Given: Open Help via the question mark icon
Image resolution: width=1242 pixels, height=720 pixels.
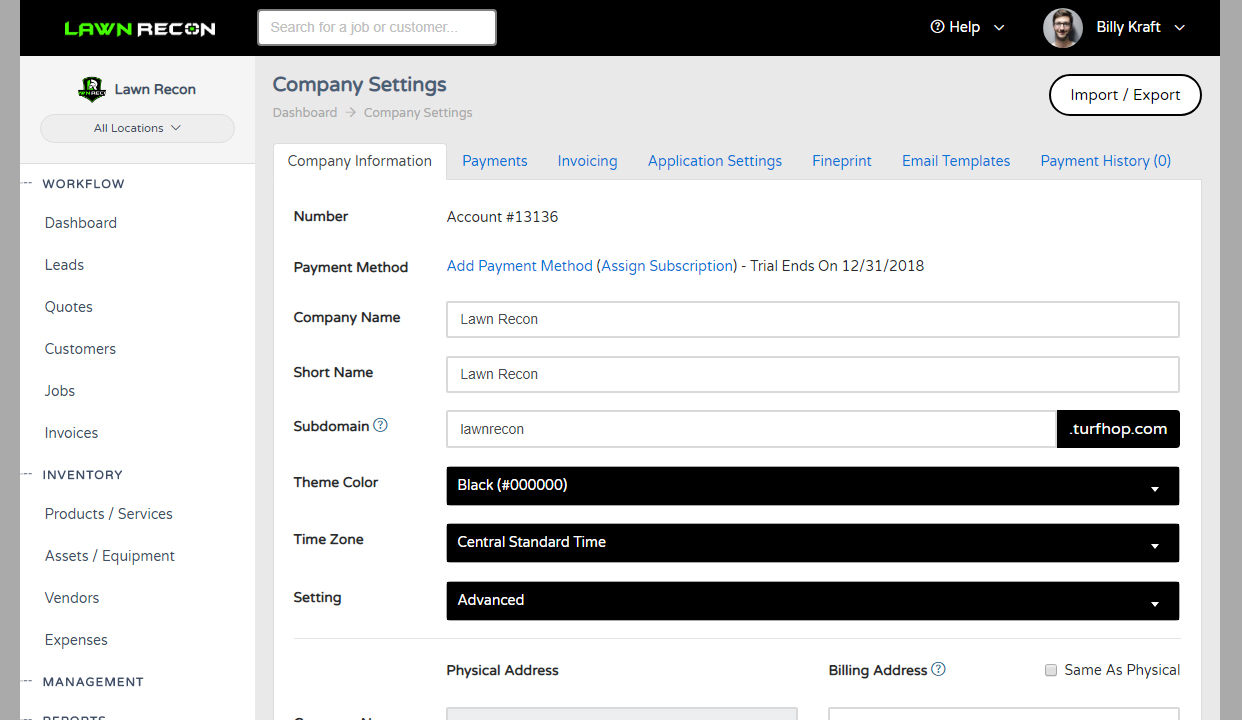Looking at the screenshot, I should (x=938, y=27).
